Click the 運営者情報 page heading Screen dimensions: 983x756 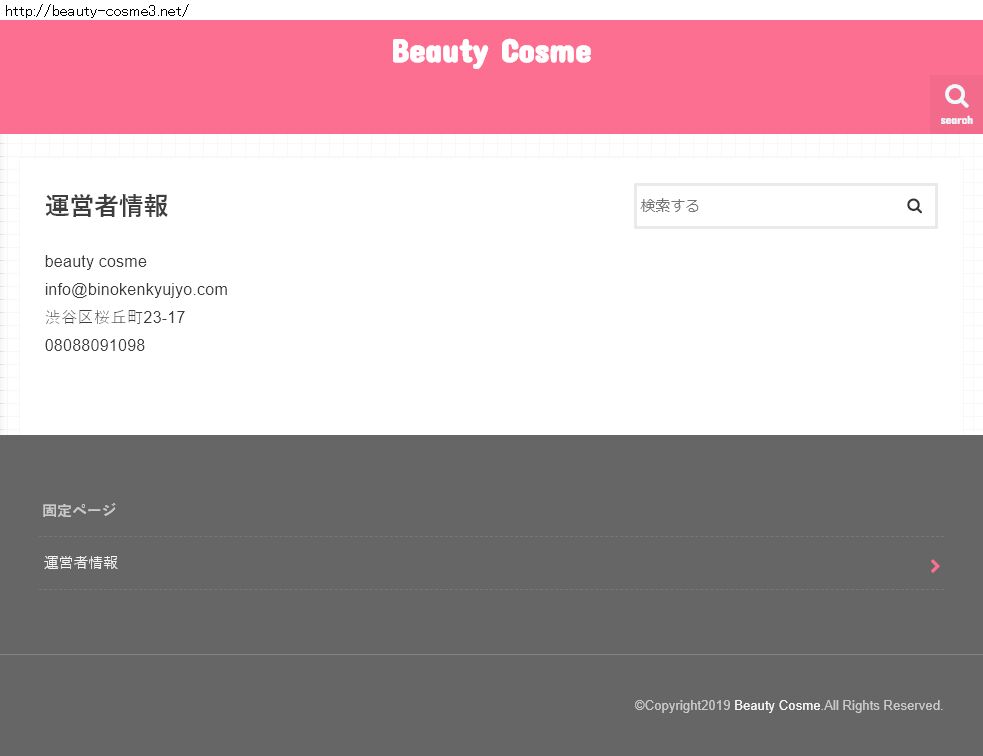(106, 206)
